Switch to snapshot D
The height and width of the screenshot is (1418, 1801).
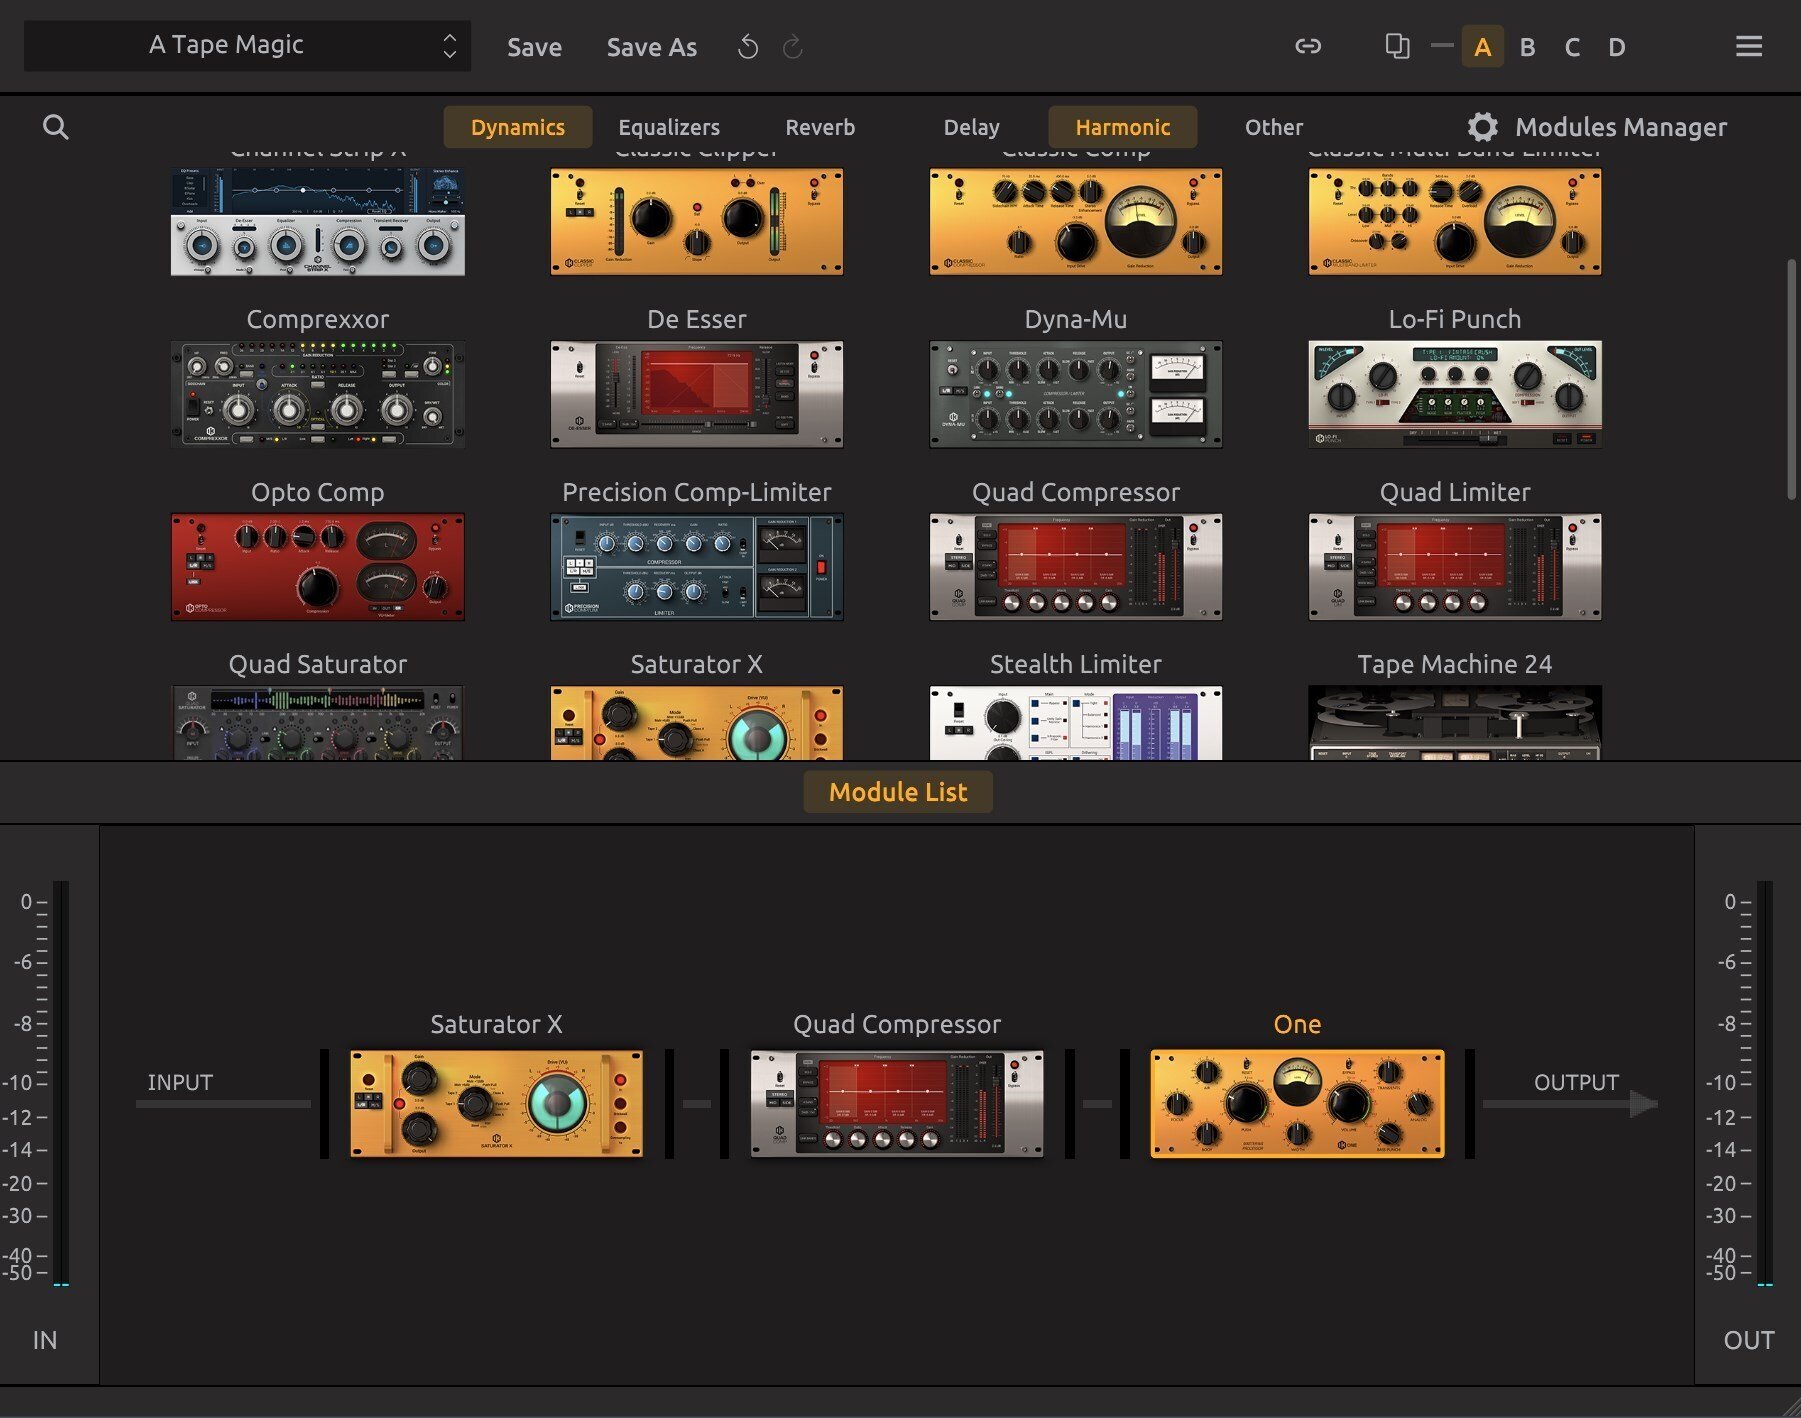(x=1616, y=46)
